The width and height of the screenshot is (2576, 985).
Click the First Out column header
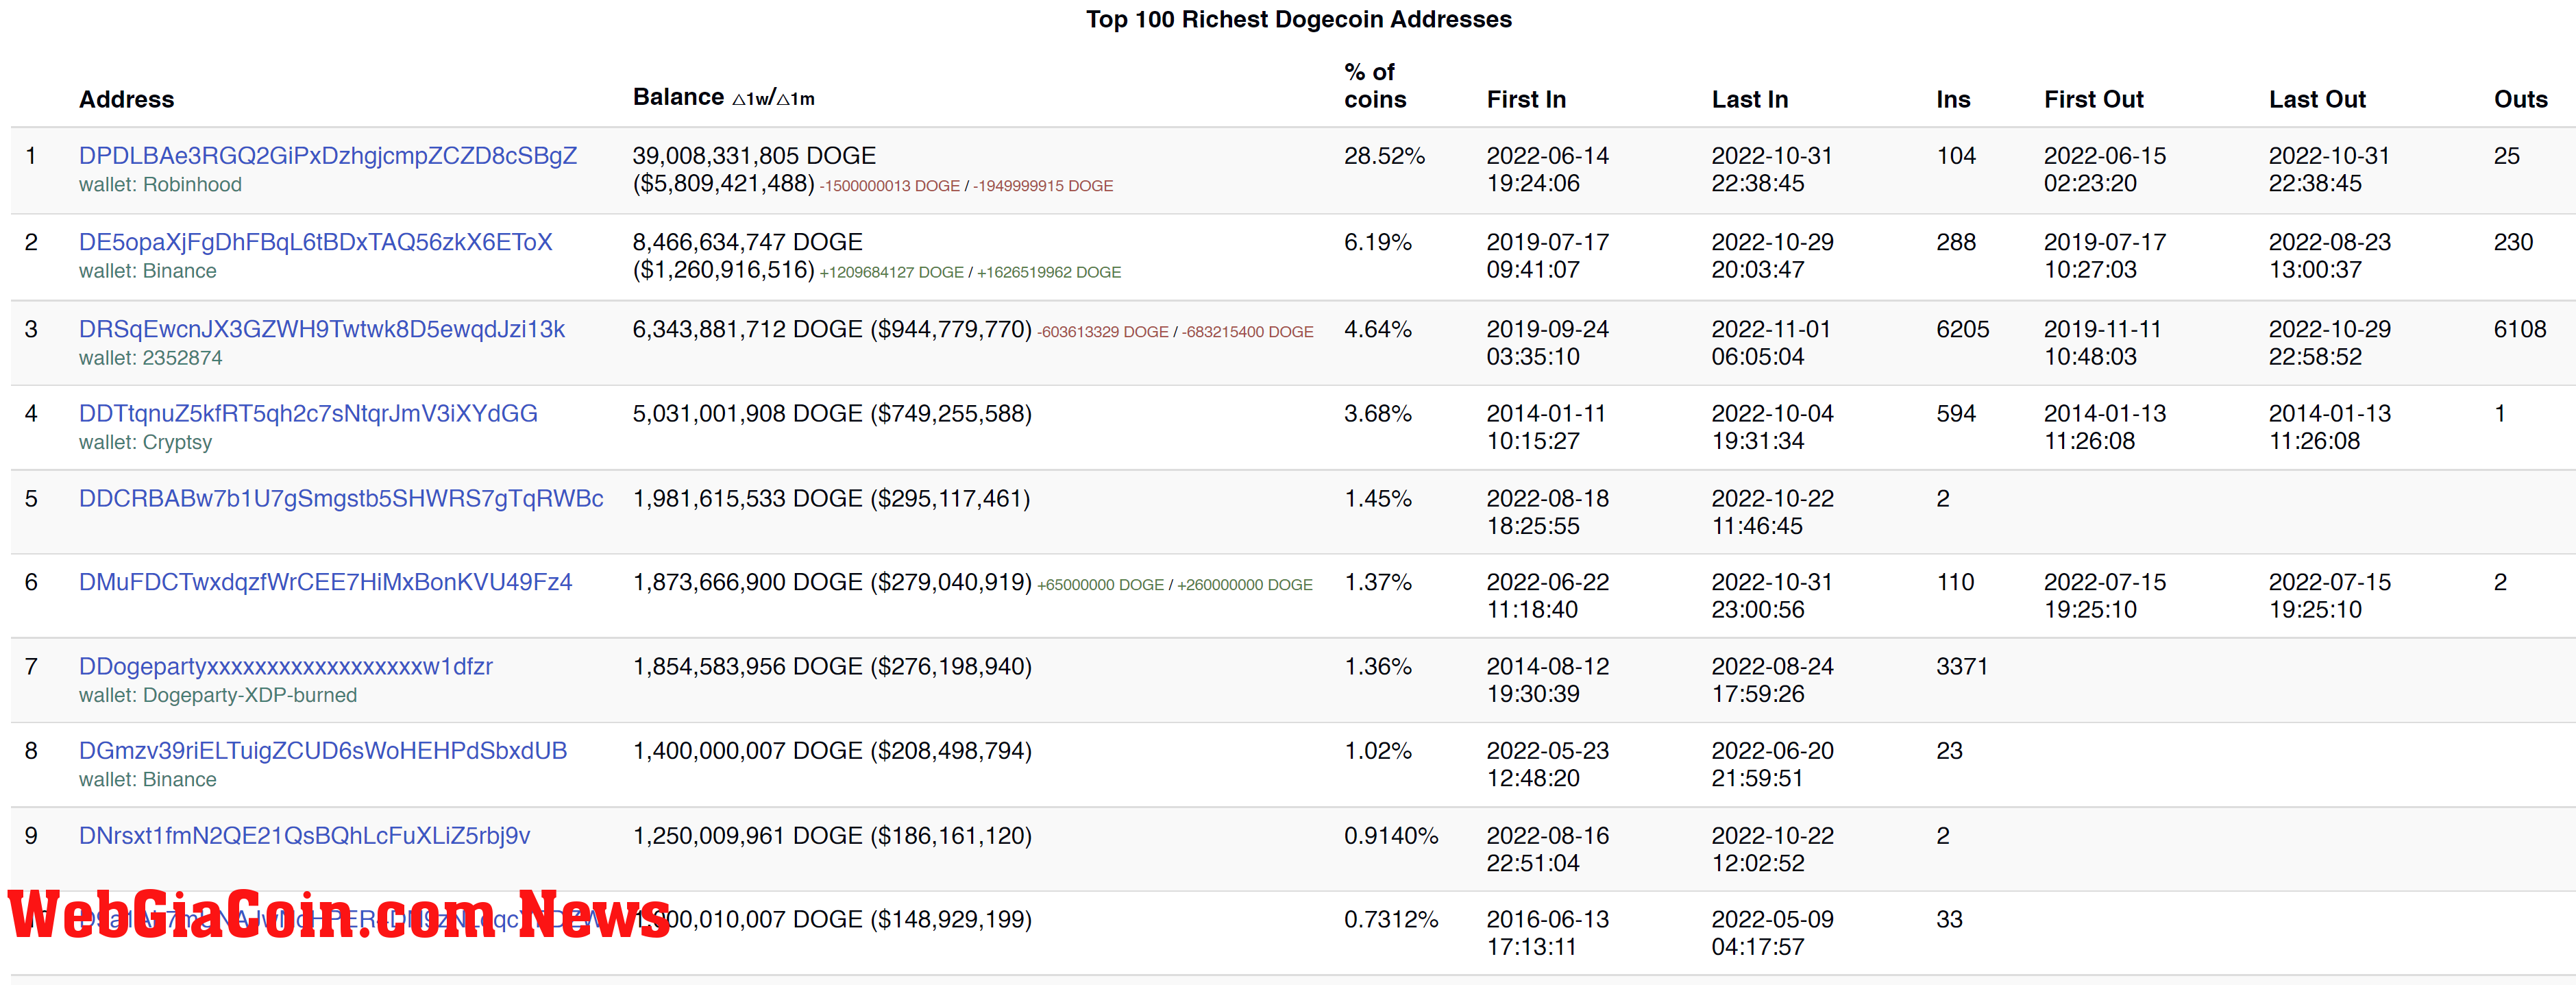click(x=2094, y=99)
